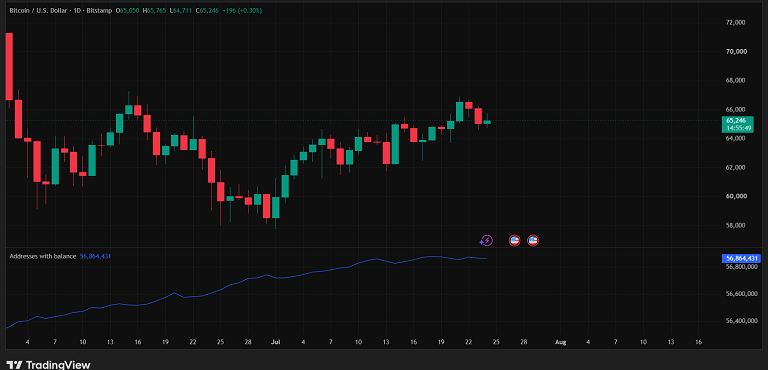Click the purple lightning event icon

point(486,240)
